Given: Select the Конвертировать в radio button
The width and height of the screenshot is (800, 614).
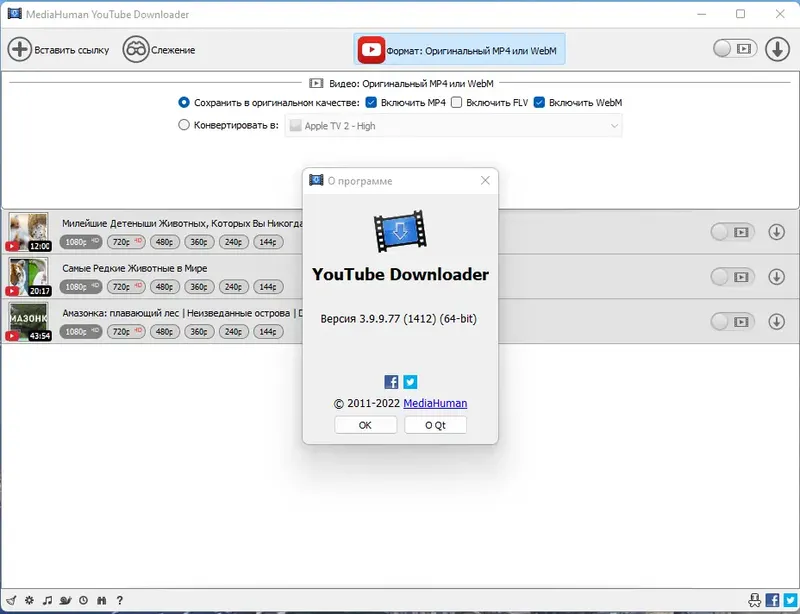Looking at the screenshot, I should pos(182,124).
